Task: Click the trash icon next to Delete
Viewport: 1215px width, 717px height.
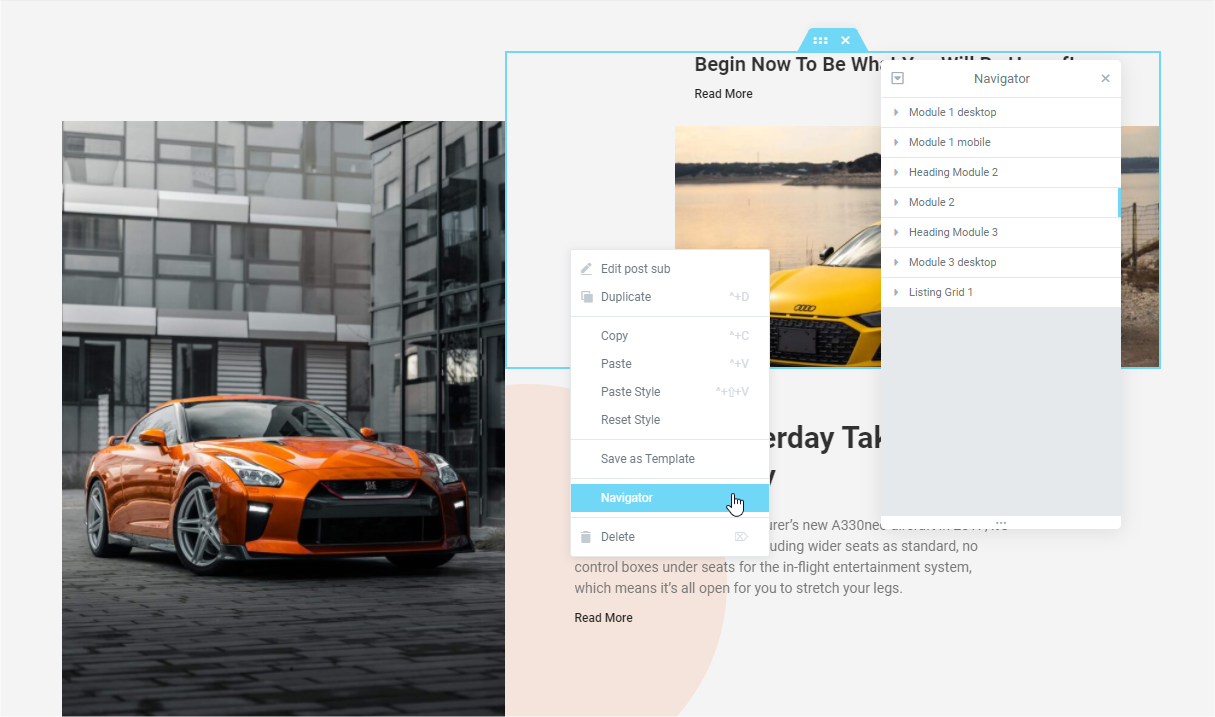Action: (586, 537)
